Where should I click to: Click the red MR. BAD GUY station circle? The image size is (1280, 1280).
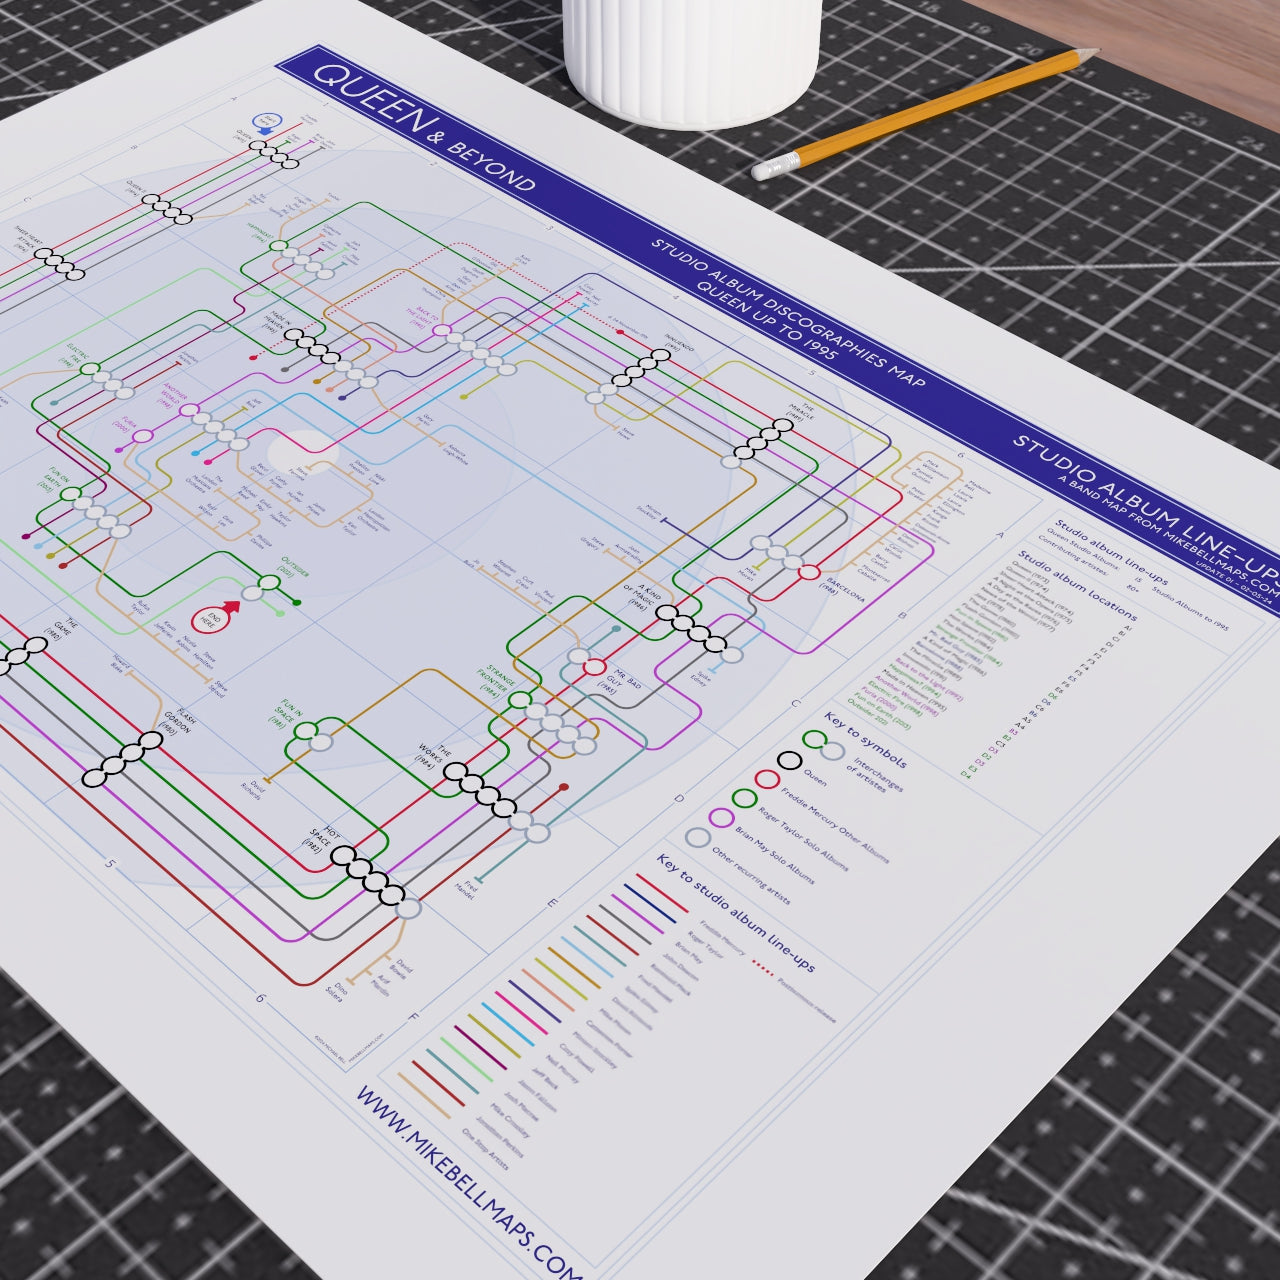pos(594,668)
